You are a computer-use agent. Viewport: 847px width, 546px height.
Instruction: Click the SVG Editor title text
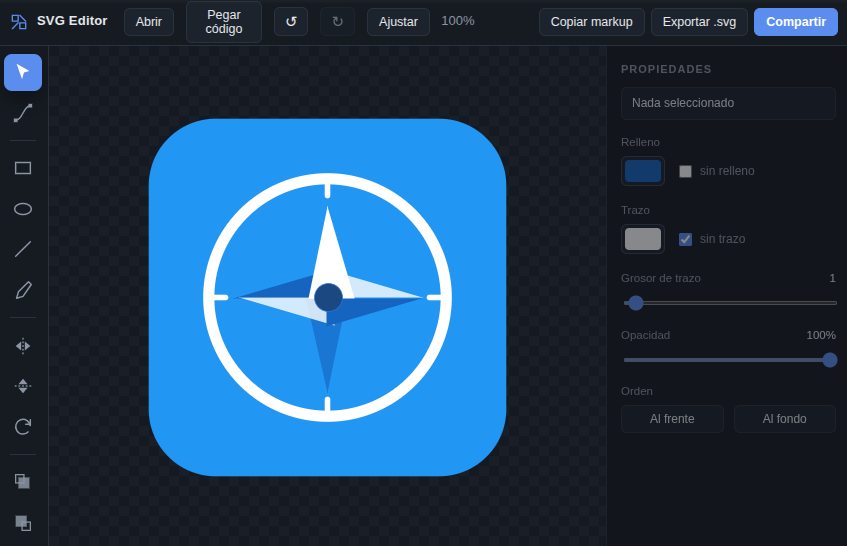pos(72,21)
